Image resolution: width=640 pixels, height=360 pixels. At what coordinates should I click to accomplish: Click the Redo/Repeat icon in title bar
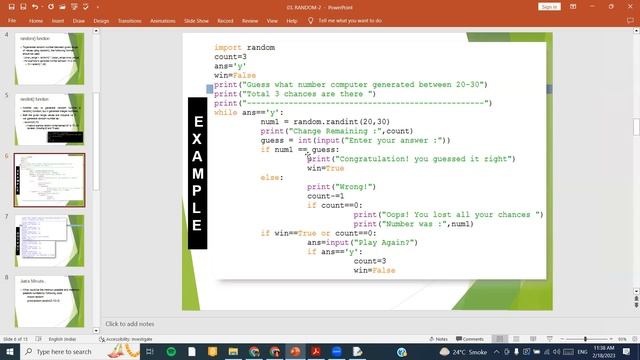click(51, 7)
